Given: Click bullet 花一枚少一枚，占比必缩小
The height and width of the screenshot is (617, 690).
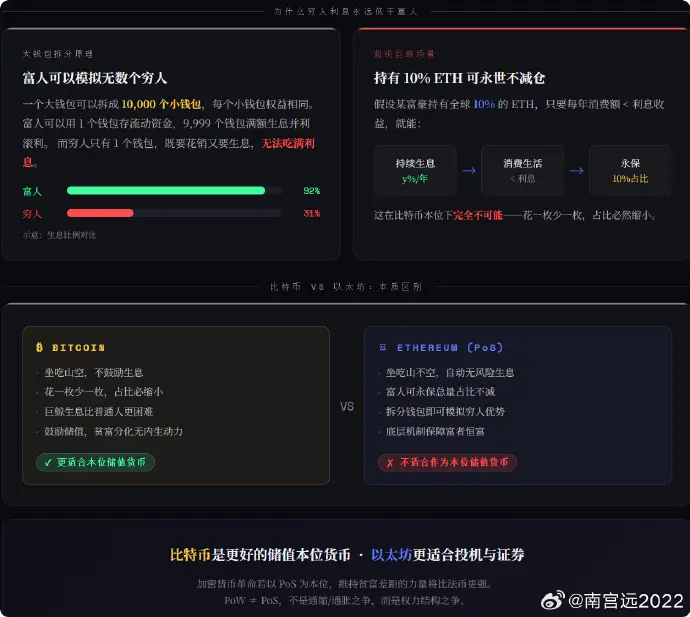Looking at the screenshot, I should click(x=104, y=392).
